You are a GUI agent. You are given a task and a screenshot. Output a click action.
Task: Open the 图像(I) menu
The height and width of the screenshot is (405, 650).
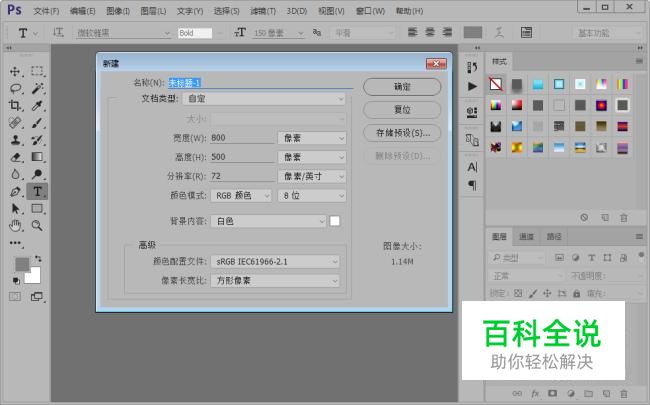coord(118,11)
